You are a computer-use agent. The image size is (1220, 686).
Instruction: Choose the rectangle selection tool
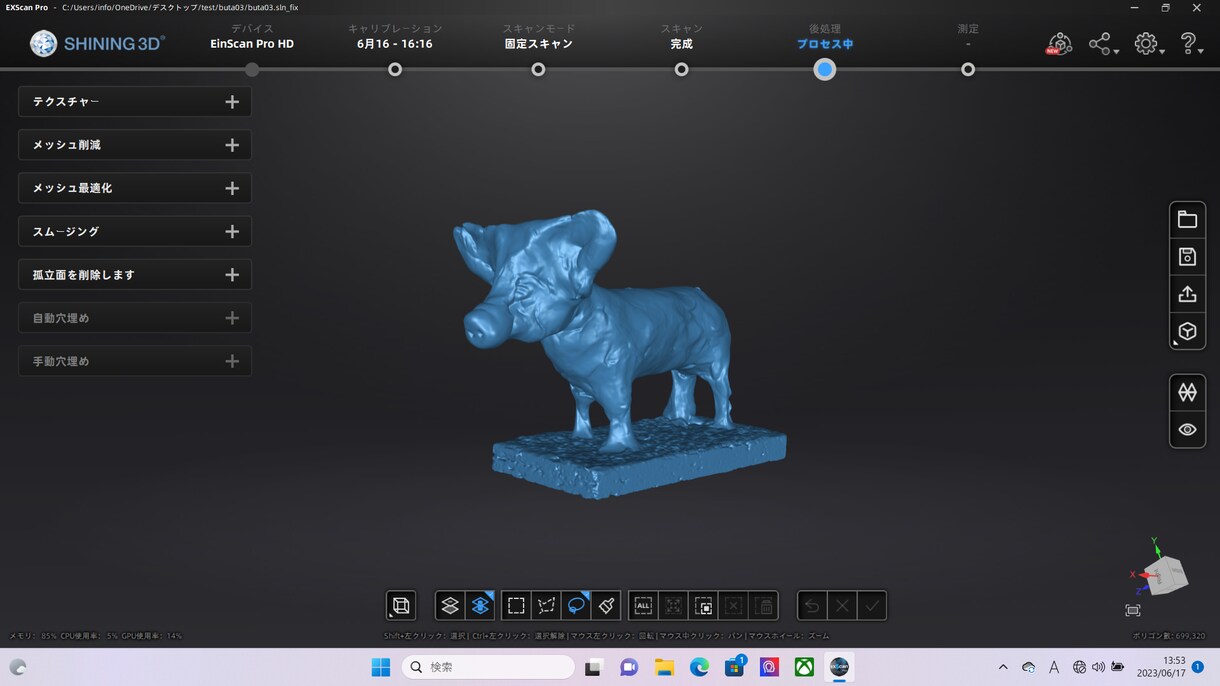click(516, 605)
